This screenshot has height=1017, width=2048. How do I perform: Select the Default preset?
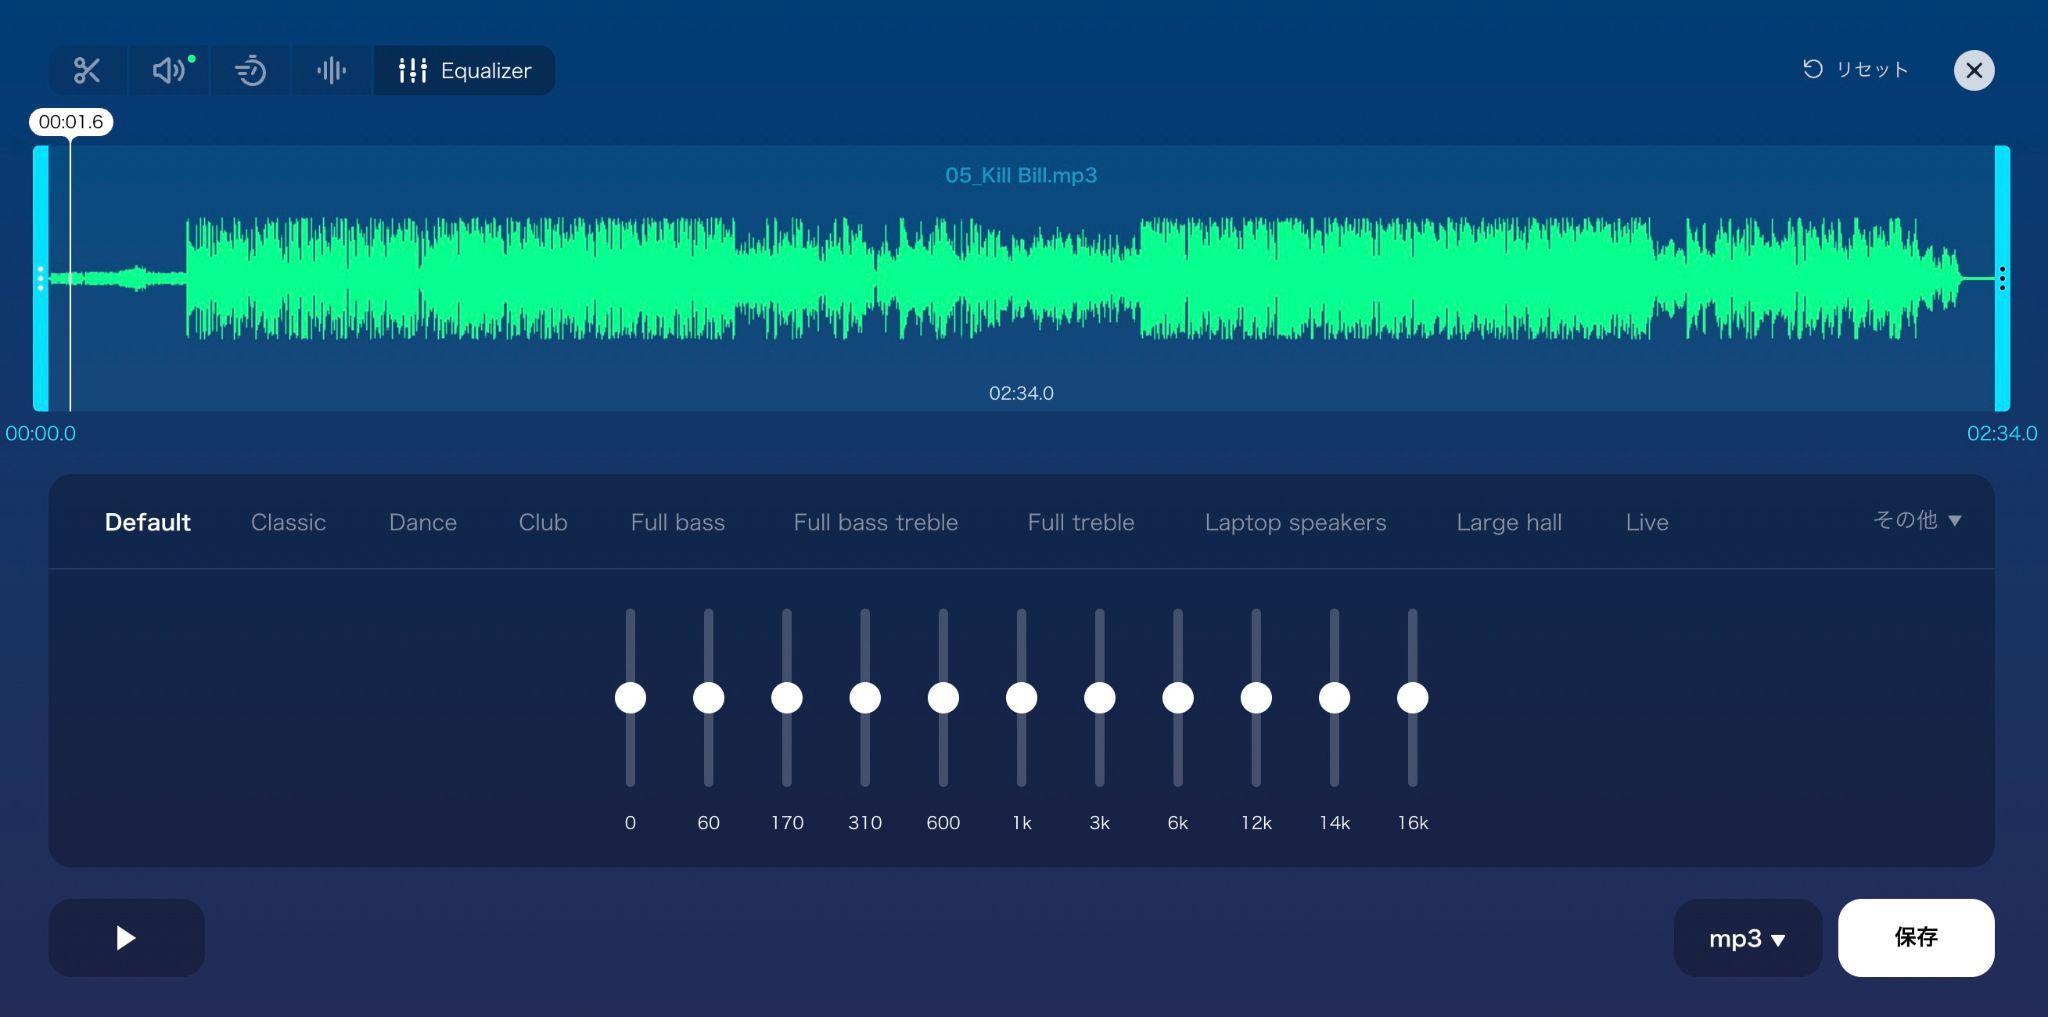[x=148, y=522]
